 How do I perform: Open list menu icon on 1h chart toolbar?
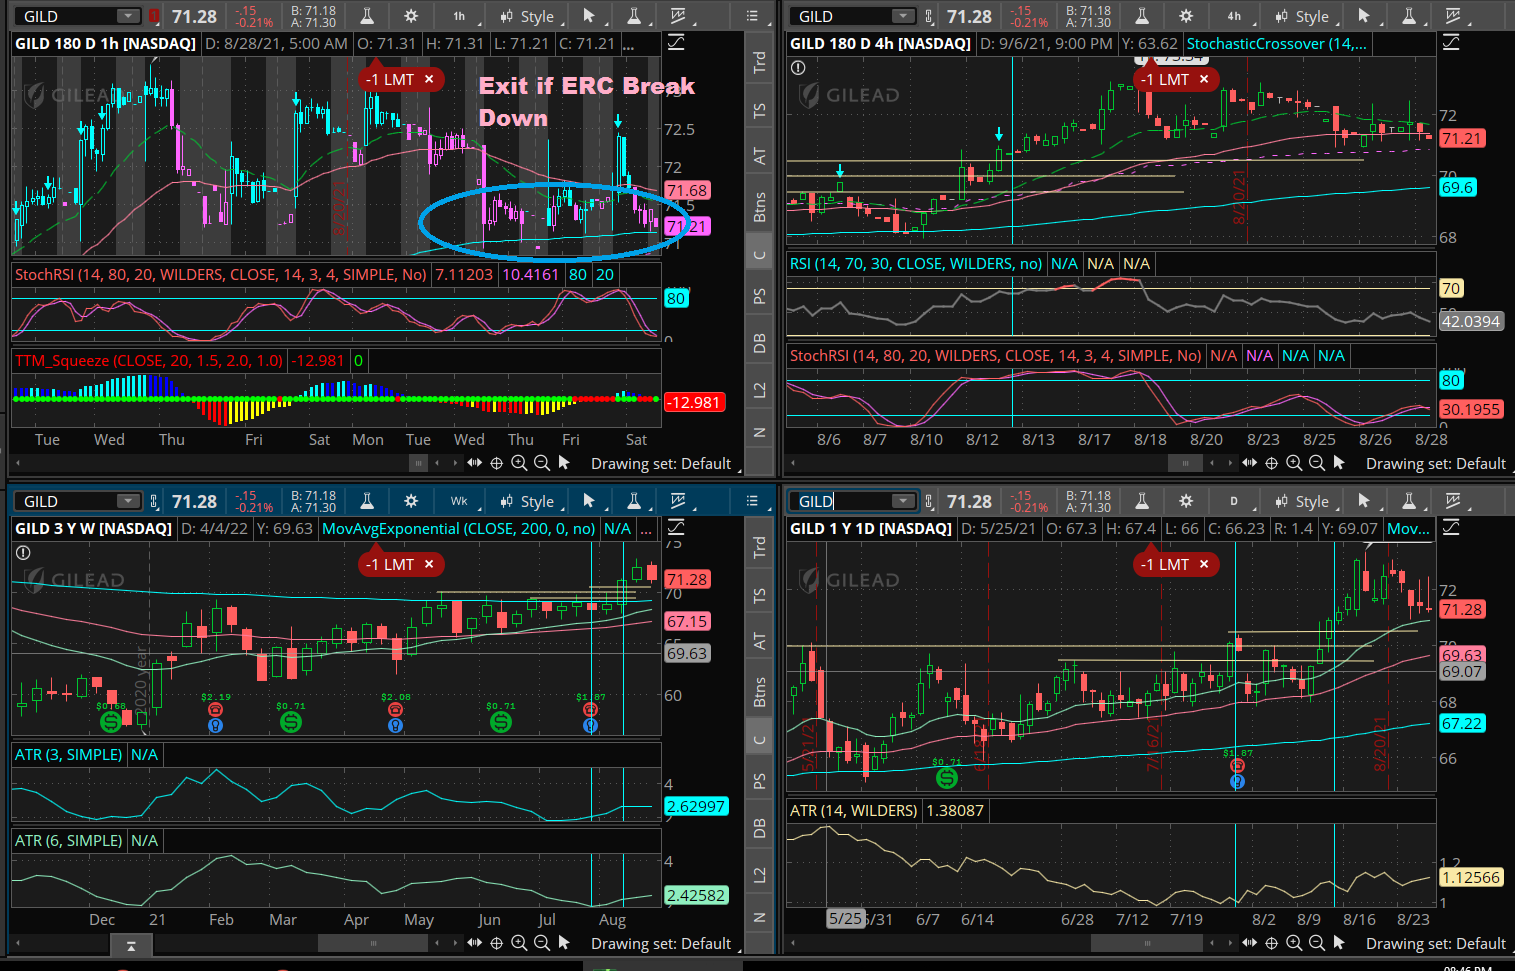pyautogui.click(x=752, y=16)
